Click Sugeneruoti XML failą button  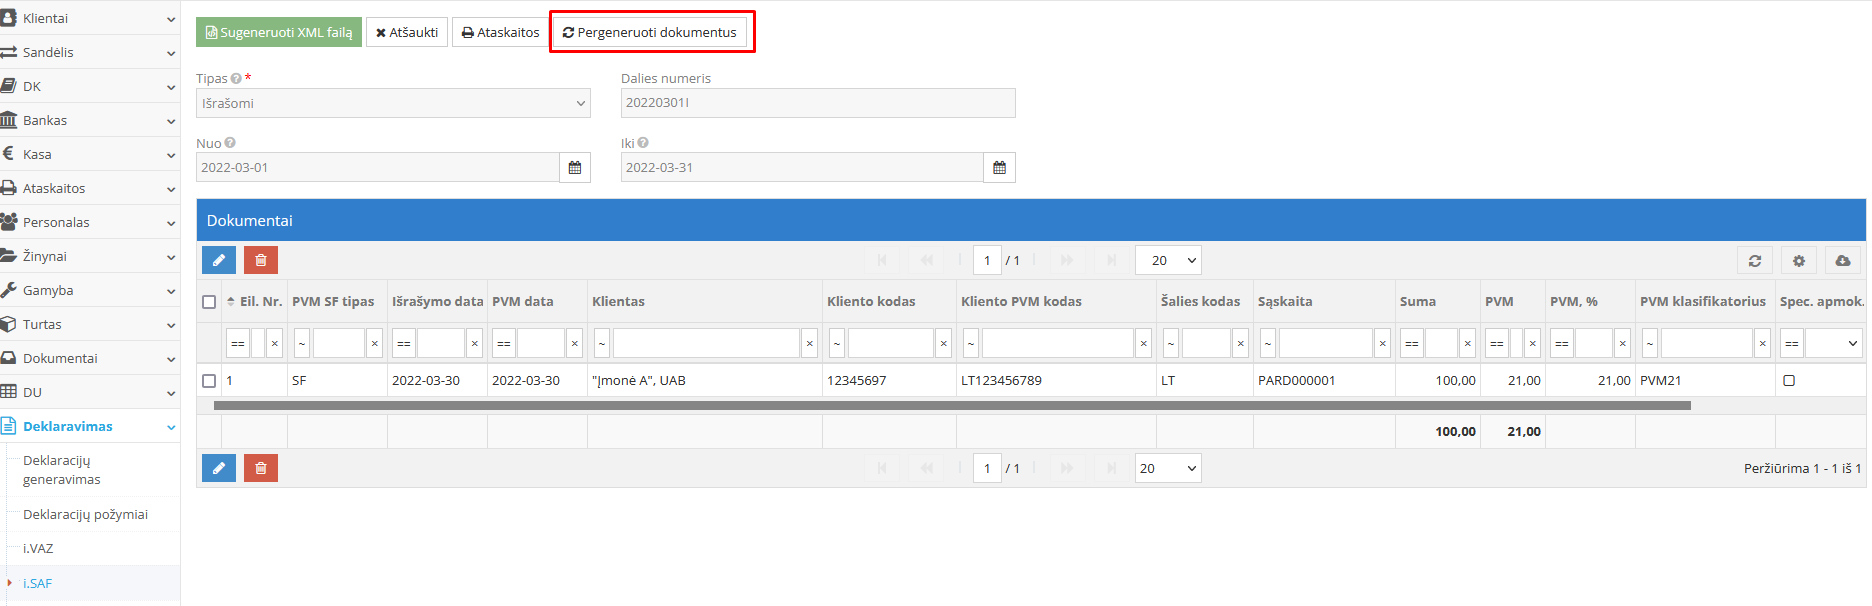click(279, 32)
